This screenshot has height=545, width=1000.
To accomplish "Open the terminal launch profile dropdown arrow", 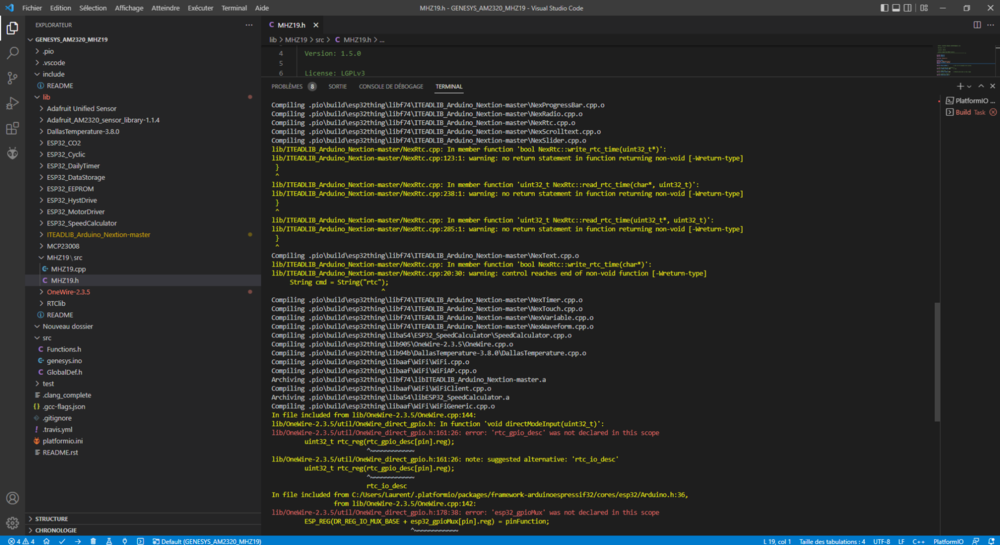I will coord(969,86).
